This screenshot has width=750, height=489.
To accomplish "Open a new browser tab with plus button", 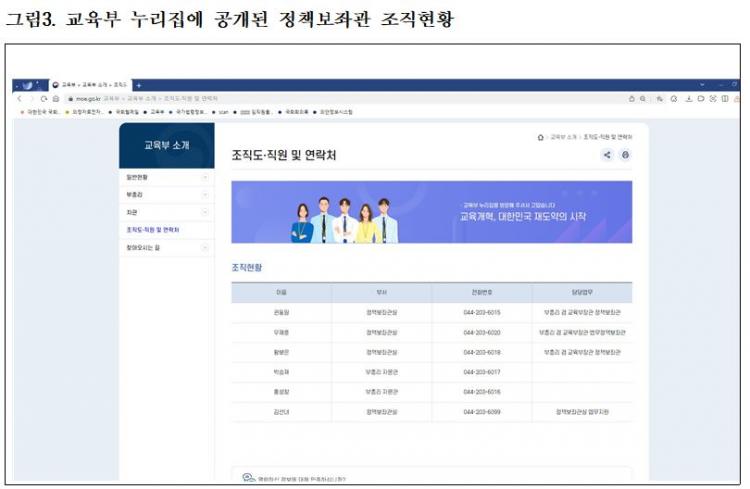I will pyautogui.click(x=139, y=85).
